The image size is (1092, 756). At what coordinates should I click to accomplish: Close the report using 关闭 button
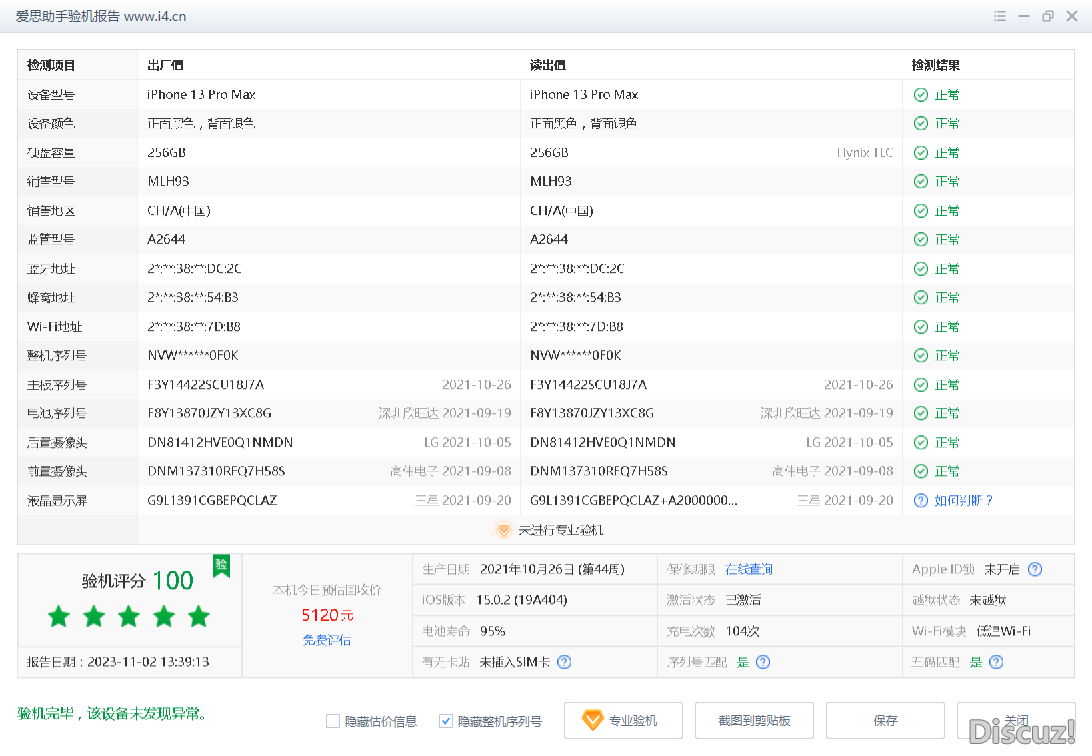(1016, 720)
